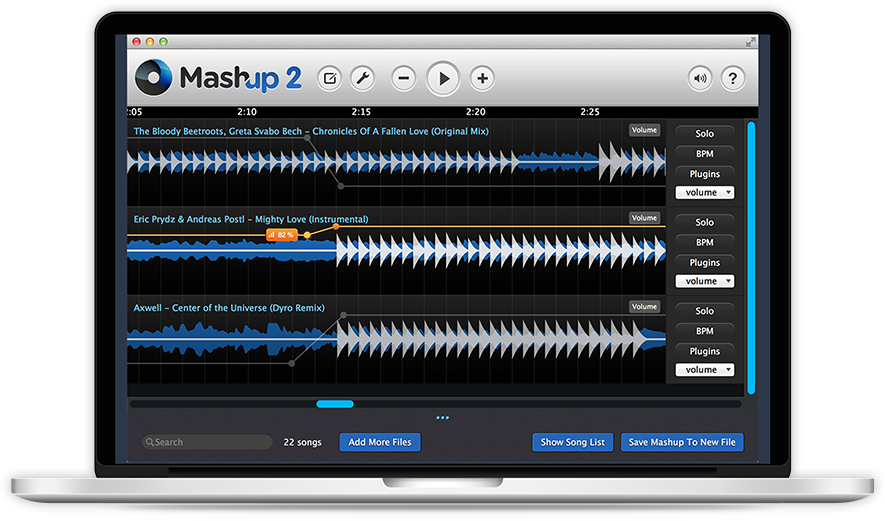The height and width of the screenshot is (521, 885).
Task: Click the green zoom window button
Action: click(163, 42)
